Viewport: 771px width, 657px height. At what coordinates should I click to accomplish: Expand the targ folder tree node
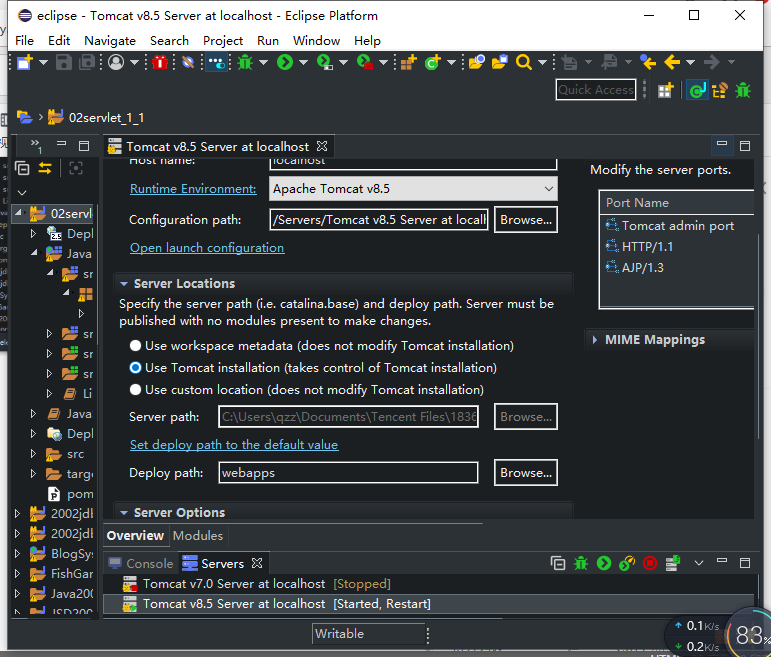33,474
